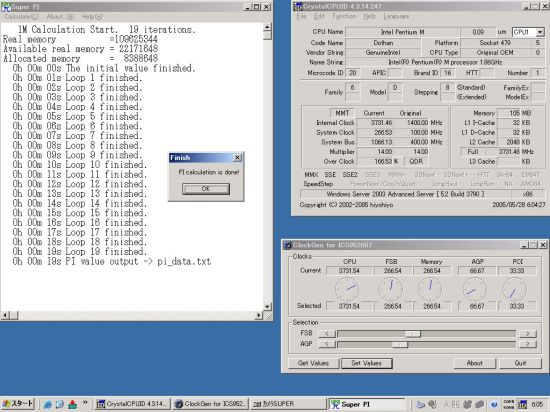Click the FSB slider thumb

point(413,333)
